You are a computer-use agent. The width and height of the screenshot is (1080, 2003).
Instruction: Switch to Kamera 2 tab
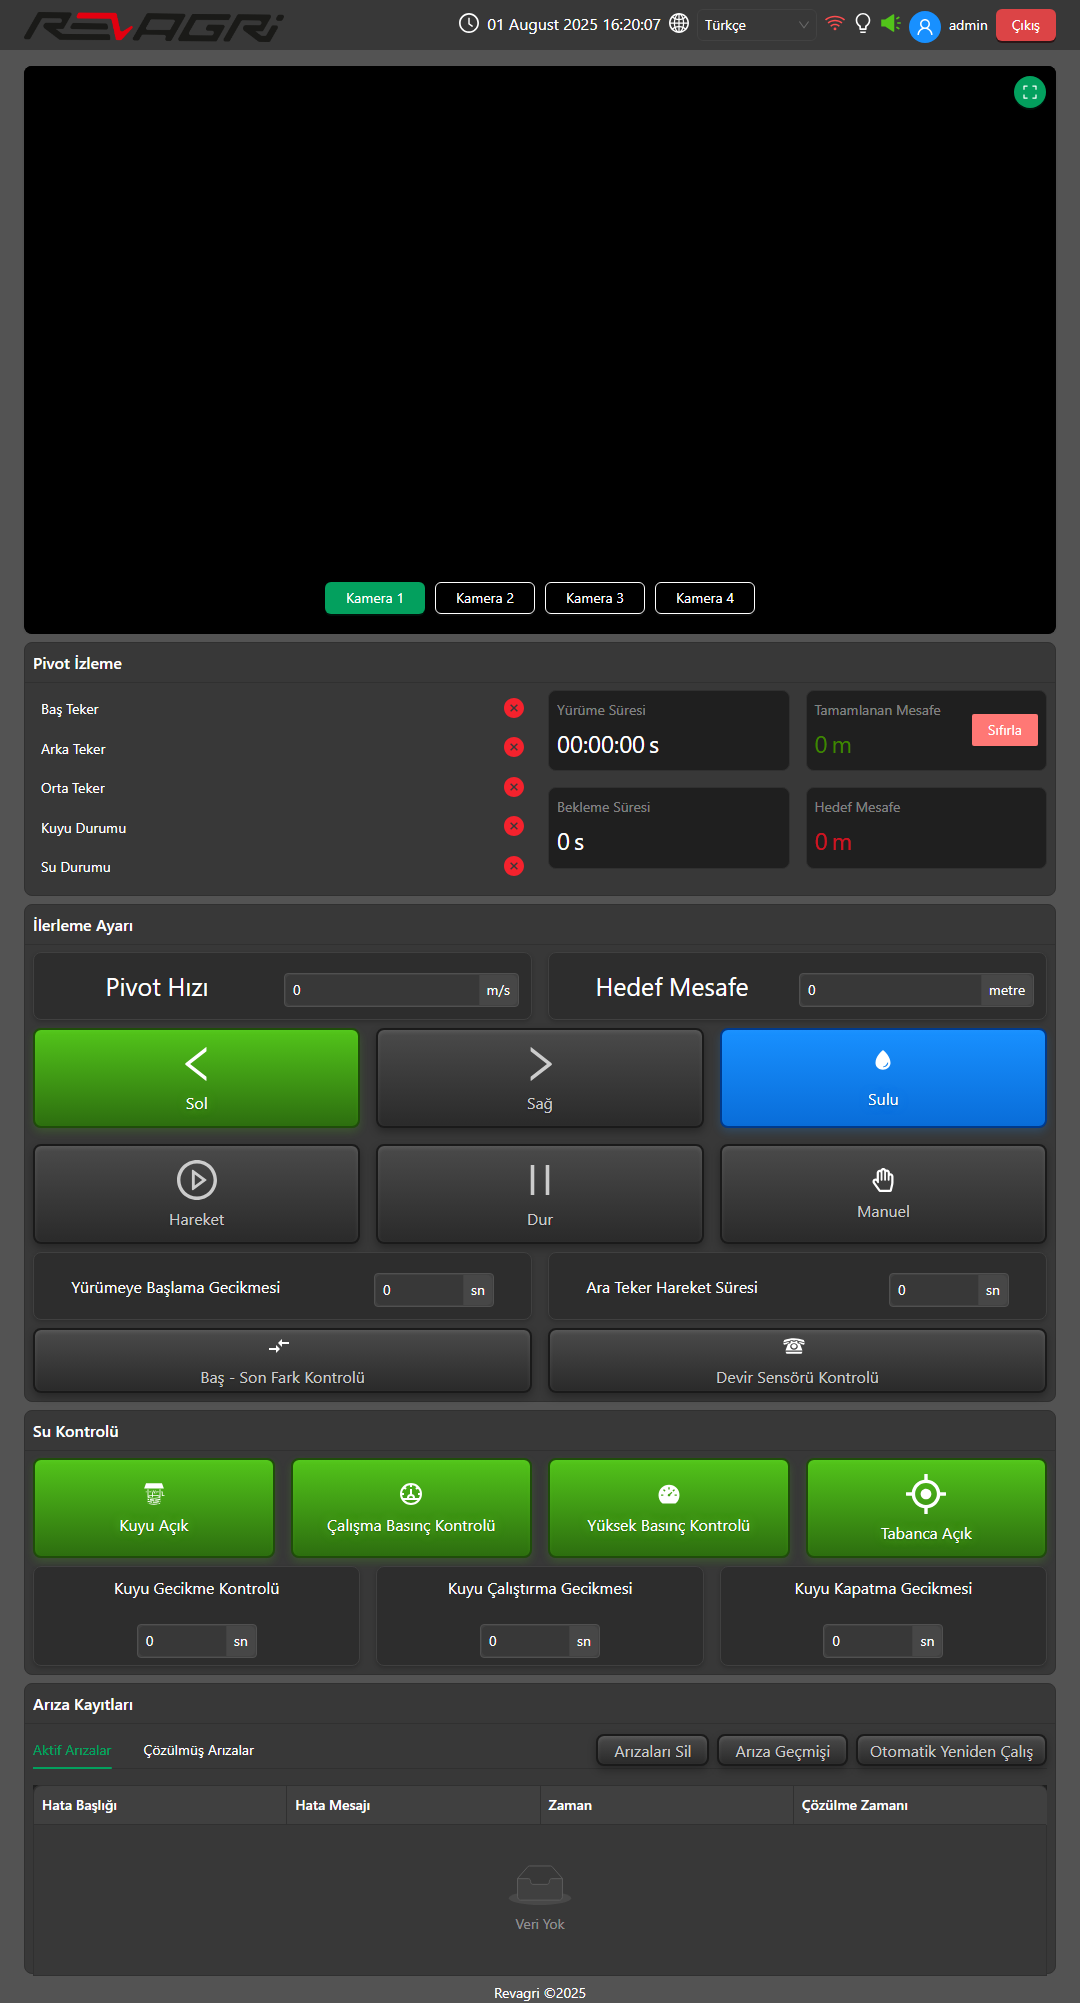[x=485, y=598]
